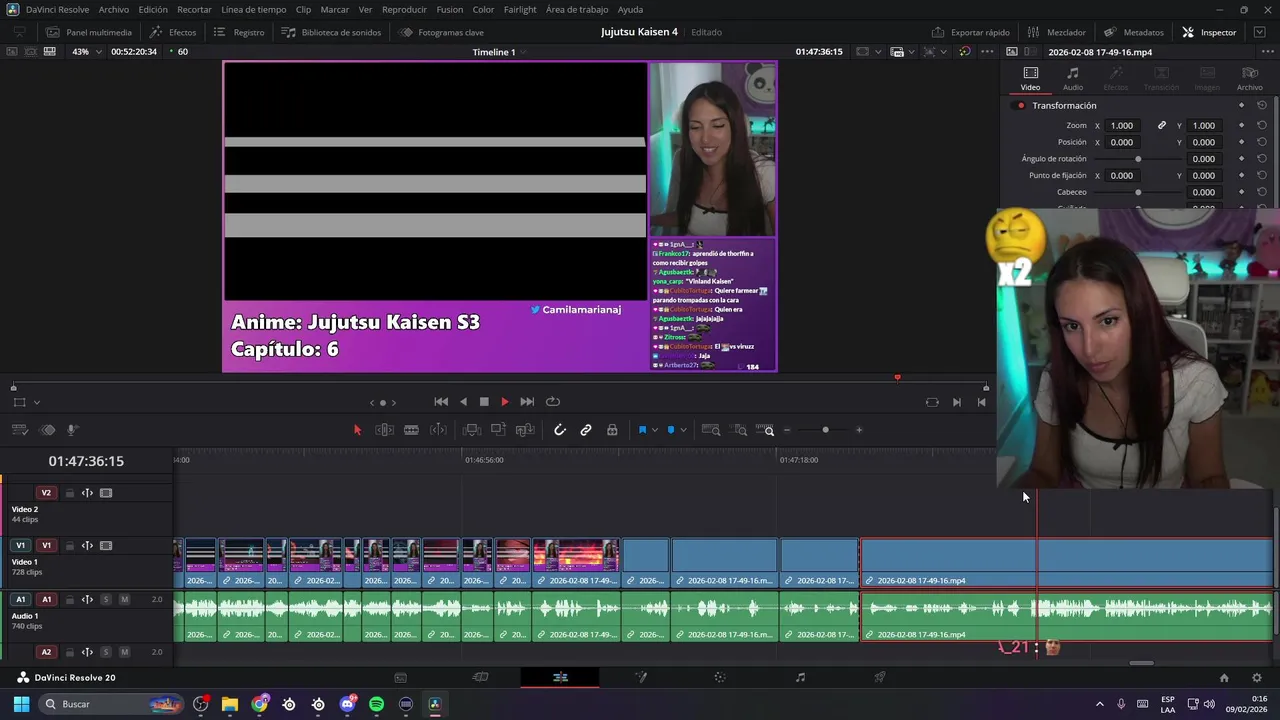Open the Línea de tiempo menu

[253, 9]
